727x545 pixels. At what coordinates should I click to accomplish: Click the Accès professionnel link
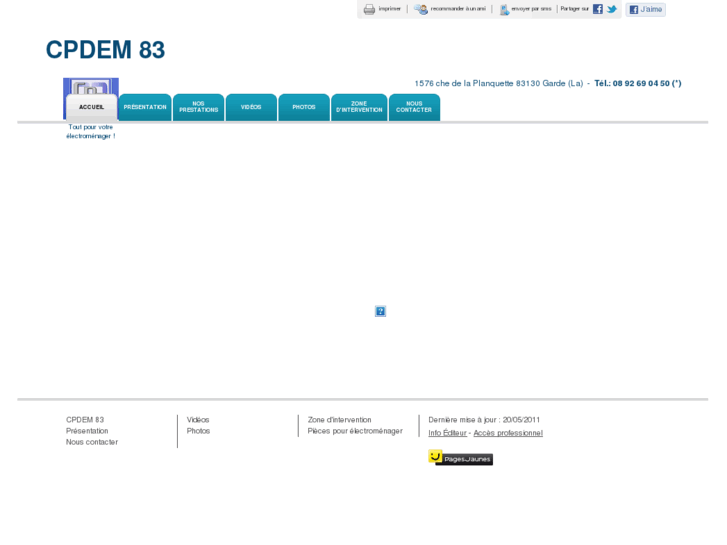pyautogui.click(x=508, y=433)
